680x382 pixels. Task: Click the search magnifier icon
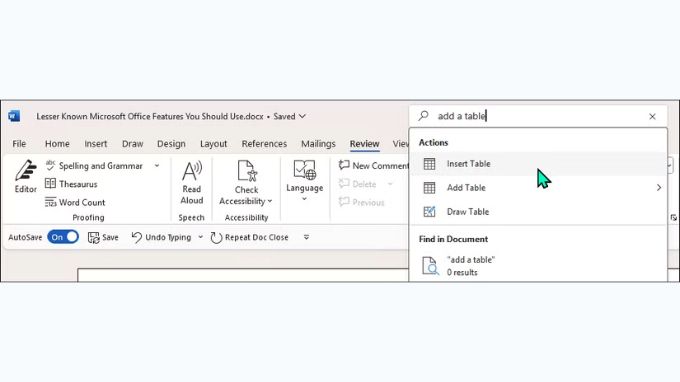pos(423,116)
